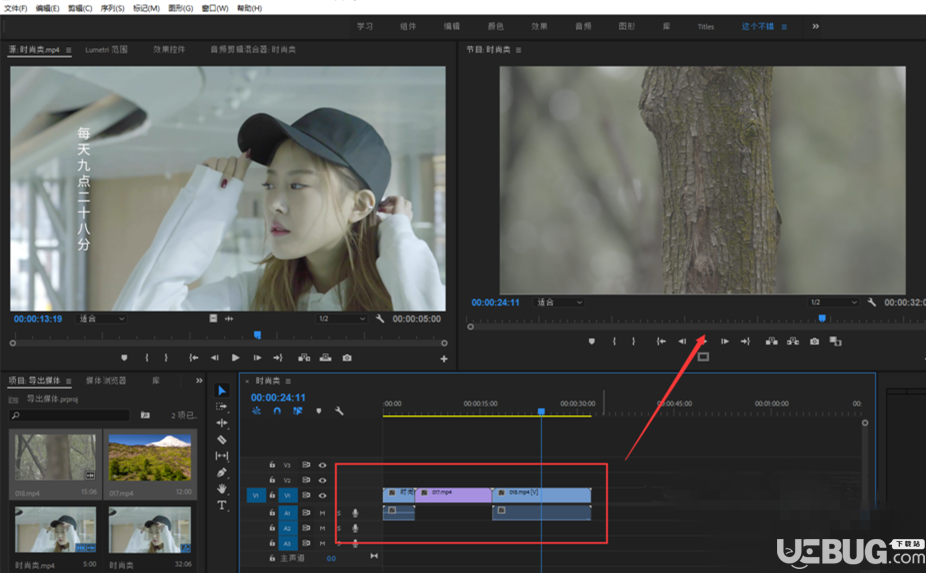Toggle sync lock on track A1

coord(306,513)
